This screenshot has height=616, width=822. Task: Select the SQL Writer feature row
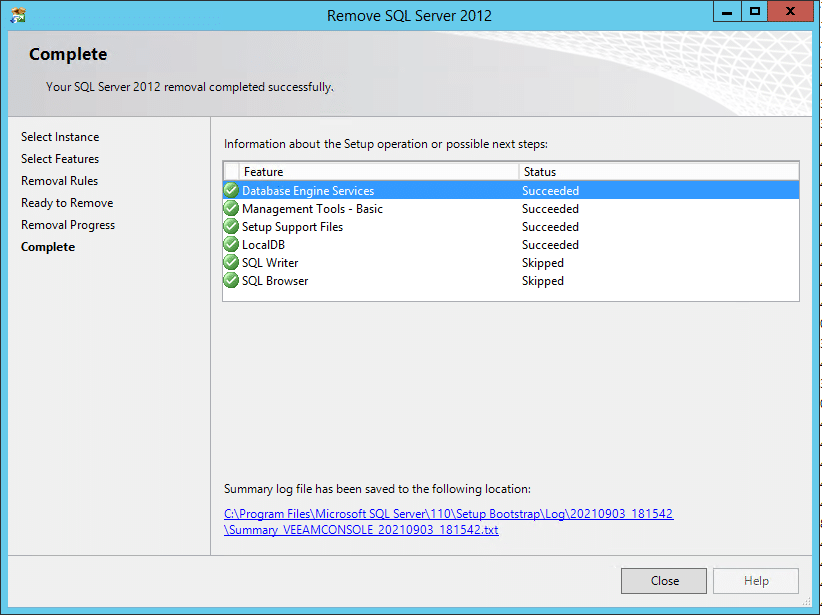[511, 262]
